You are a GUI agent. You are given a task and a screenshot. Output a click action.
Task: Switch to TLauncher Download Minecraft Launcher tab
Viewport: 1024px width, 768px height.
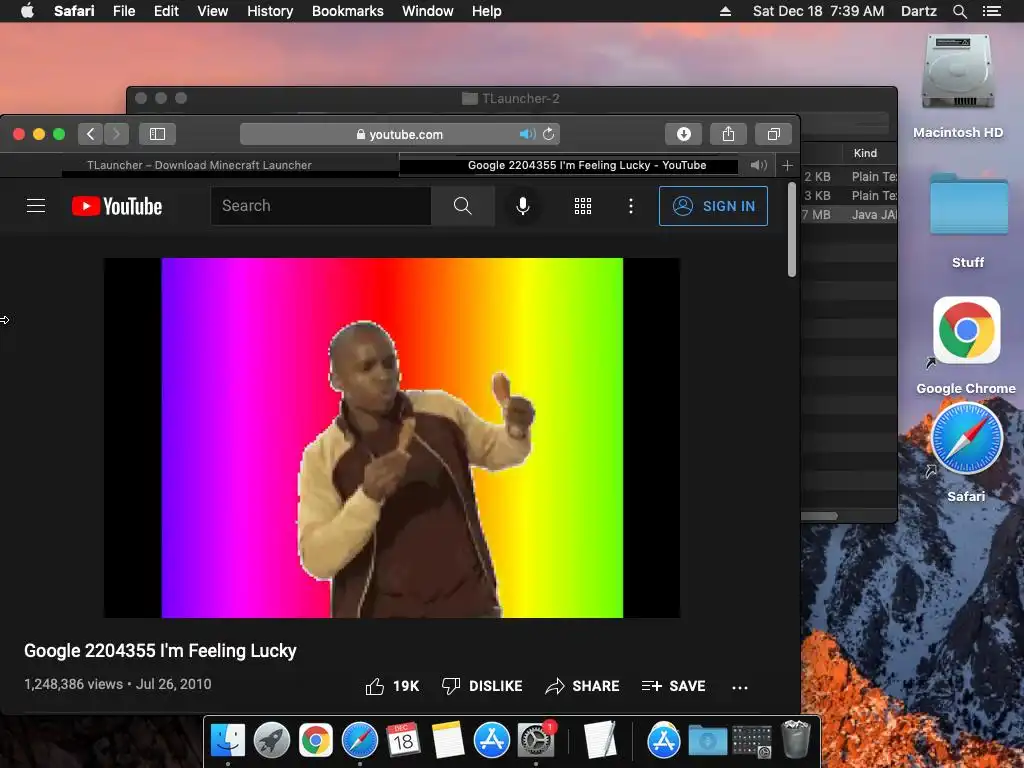click(199, 165)
